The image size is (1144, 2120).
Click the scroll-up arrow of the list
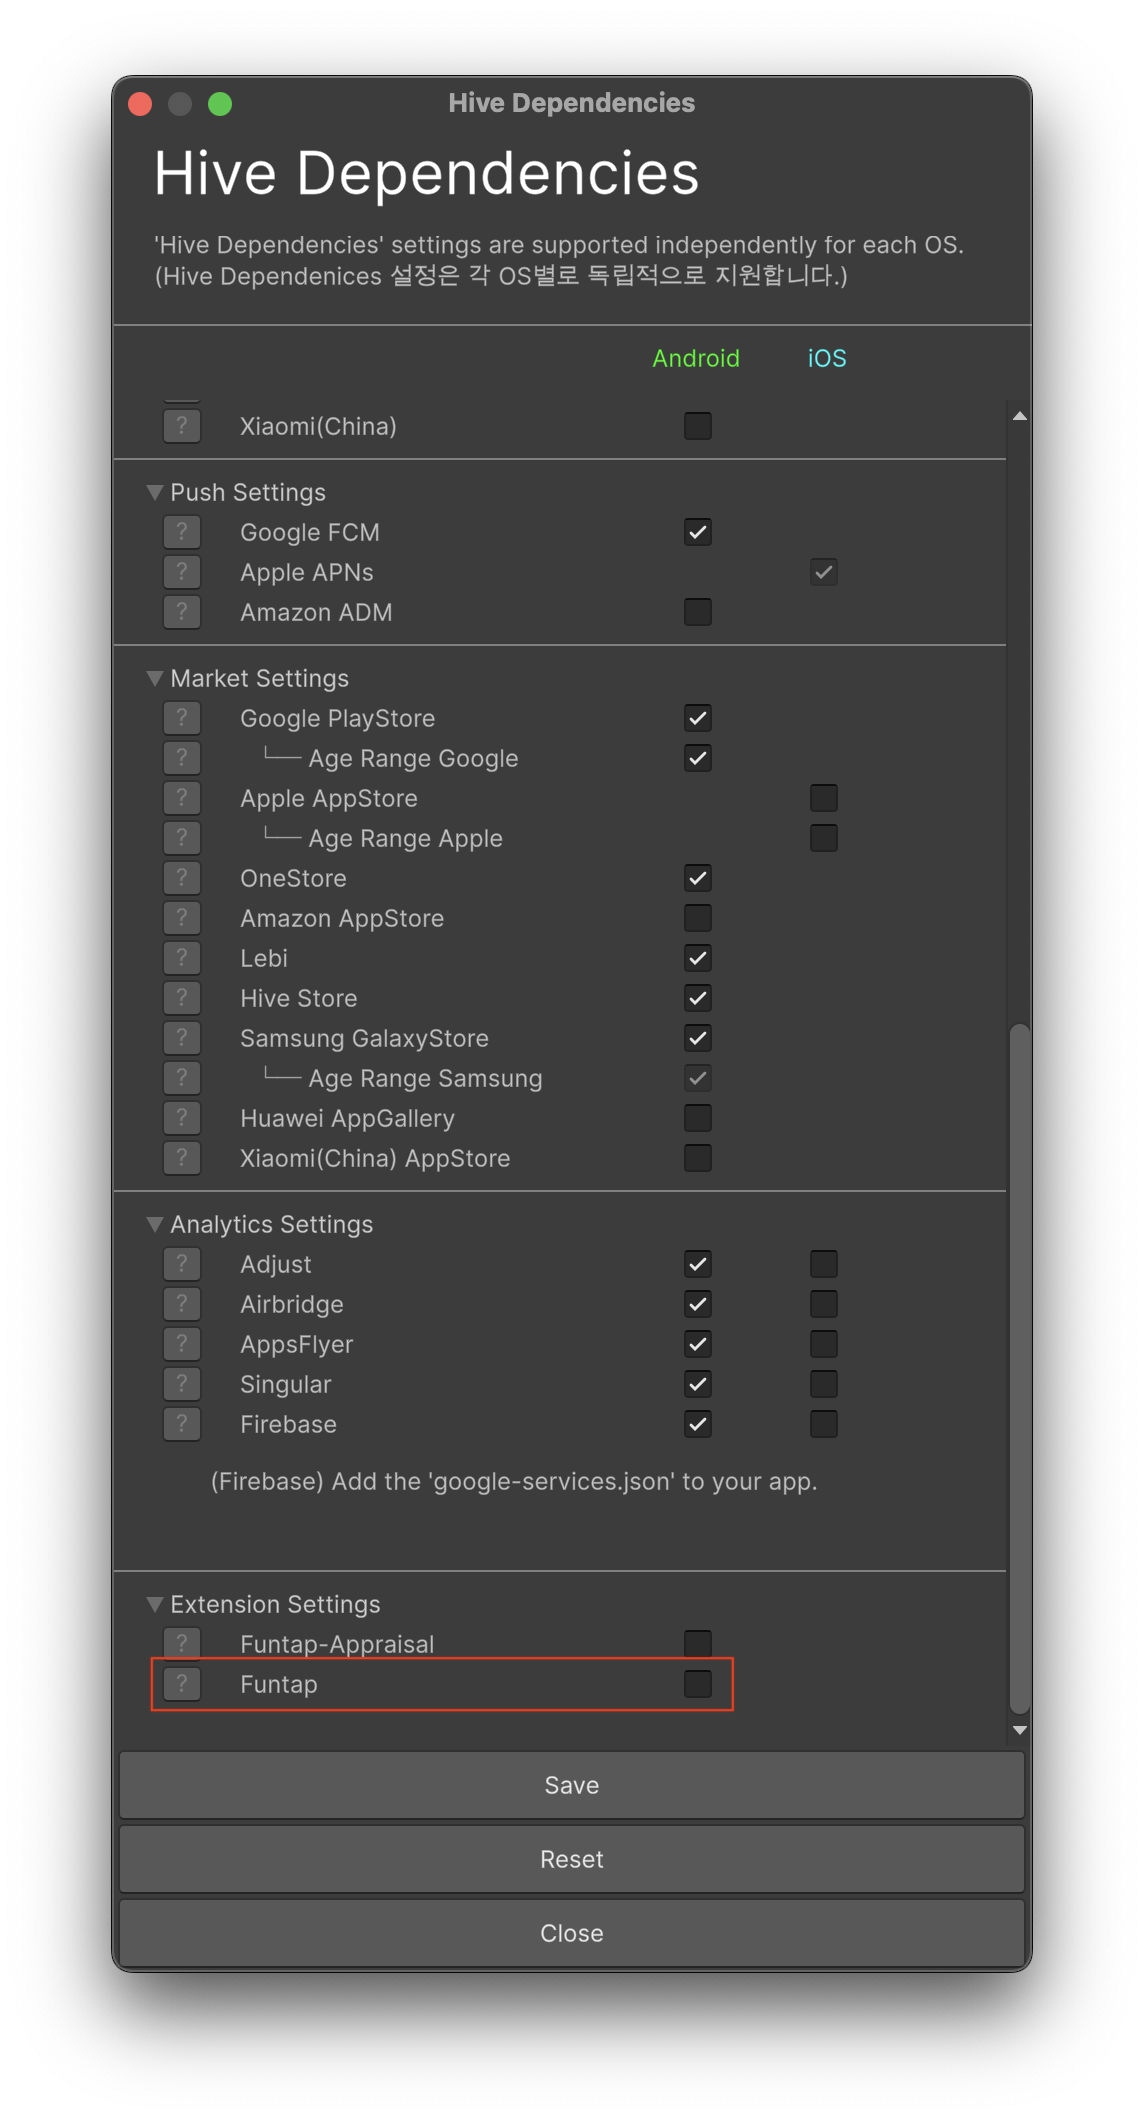1019,416
